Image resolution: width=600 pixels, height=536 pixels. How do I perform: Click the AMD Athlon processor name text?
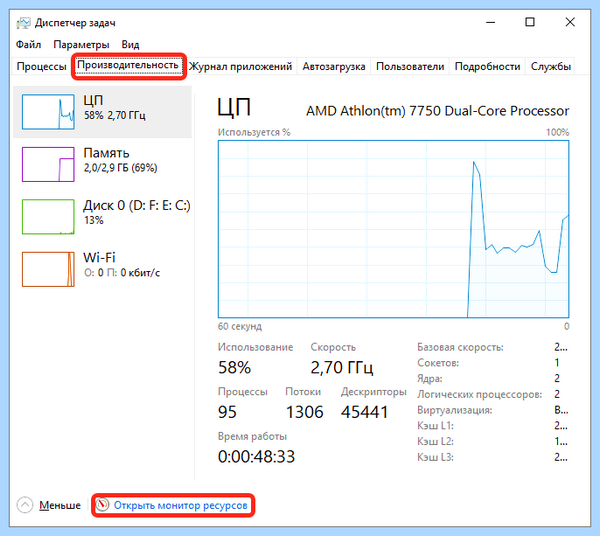coord(437,111)
